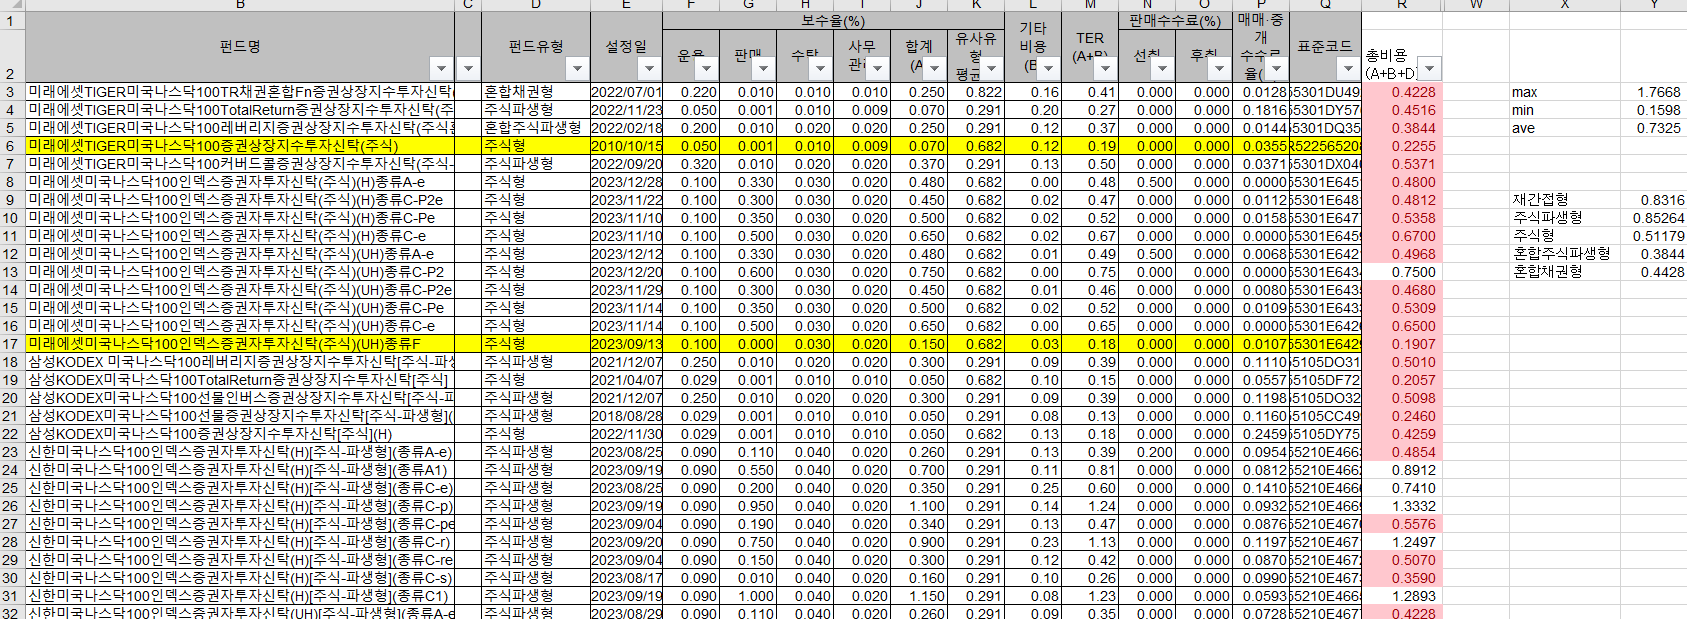1687x619 pixels.
Task: Open the 사무관리 filter dropdown
Action: click(x=877, y=68)
